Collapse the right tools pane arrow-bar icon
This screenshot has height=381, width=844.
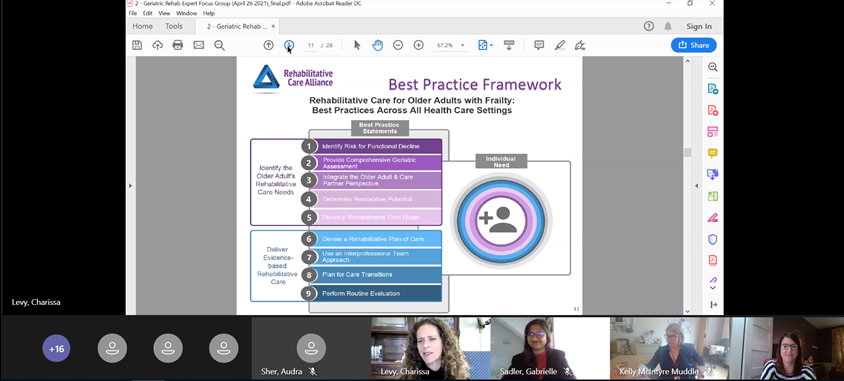coord(714,305)
